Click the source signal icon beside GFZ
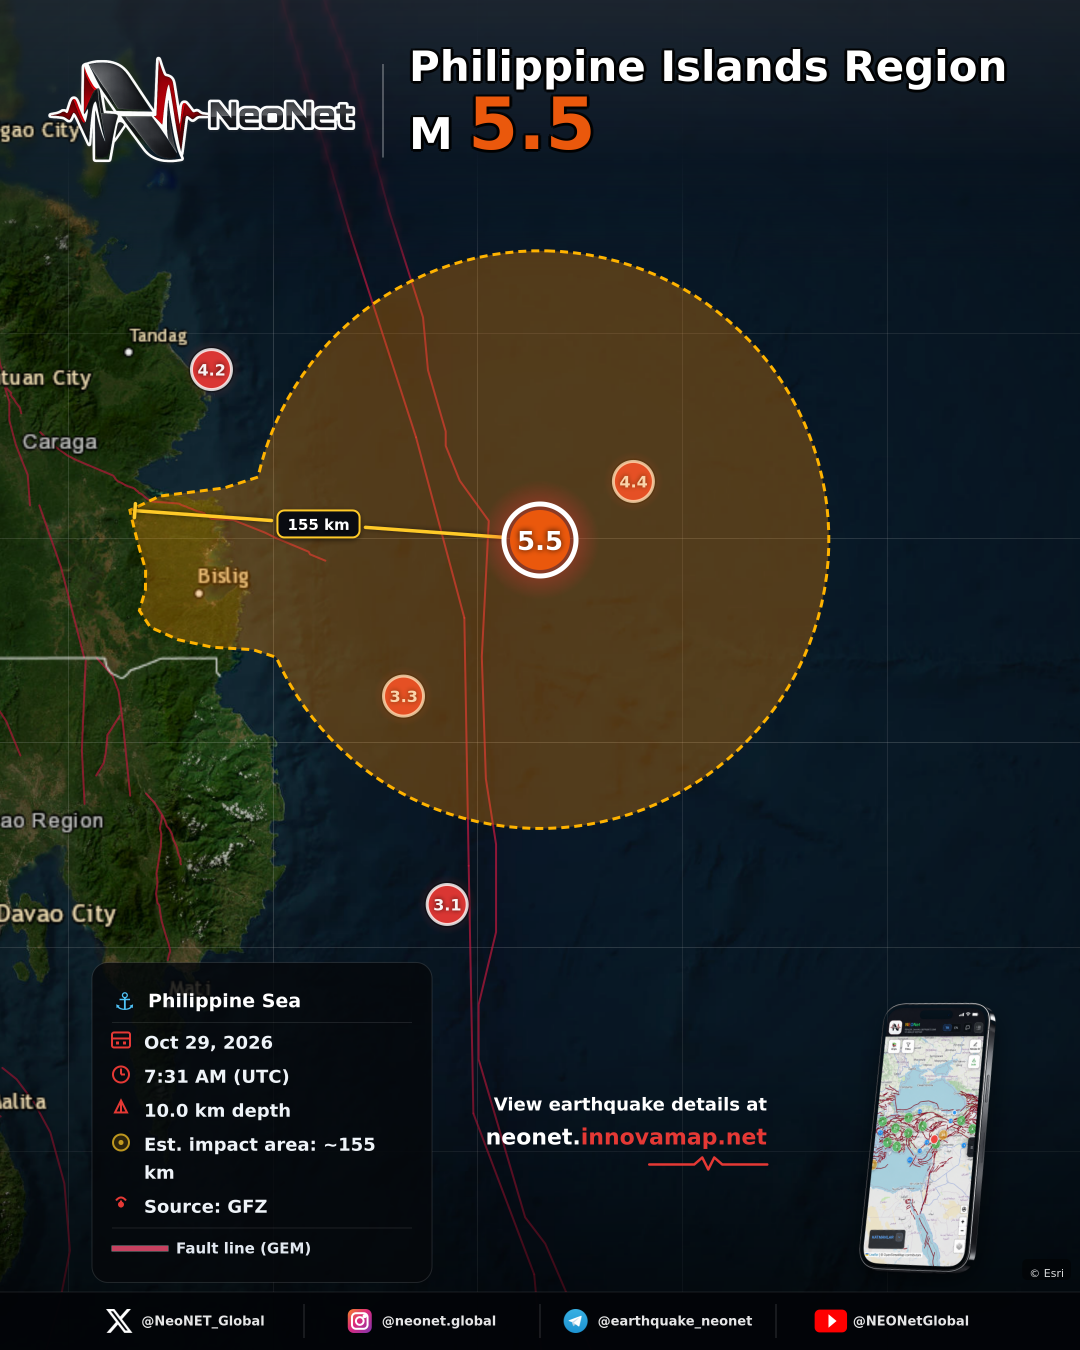 (121, 1202)
